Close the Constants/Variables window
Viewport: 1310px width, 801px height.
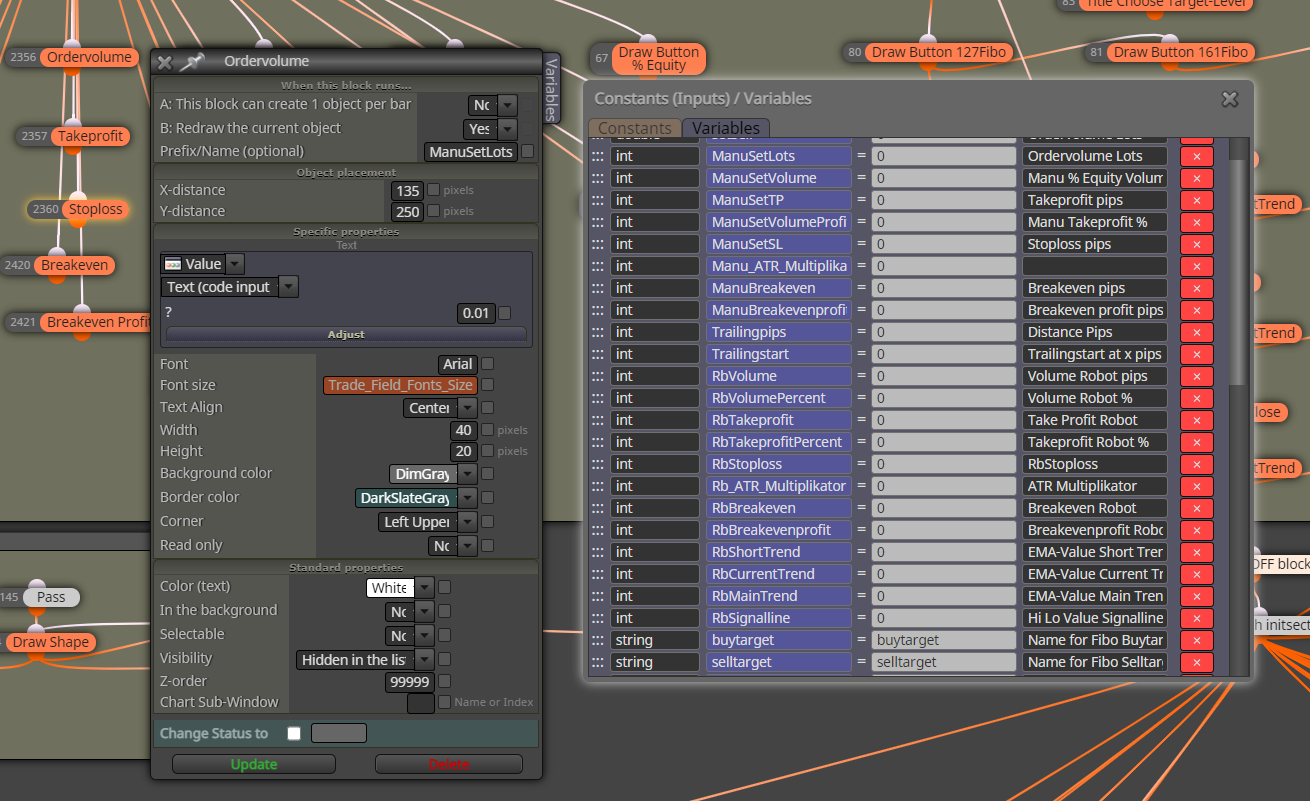click(x=1230, y=99)
